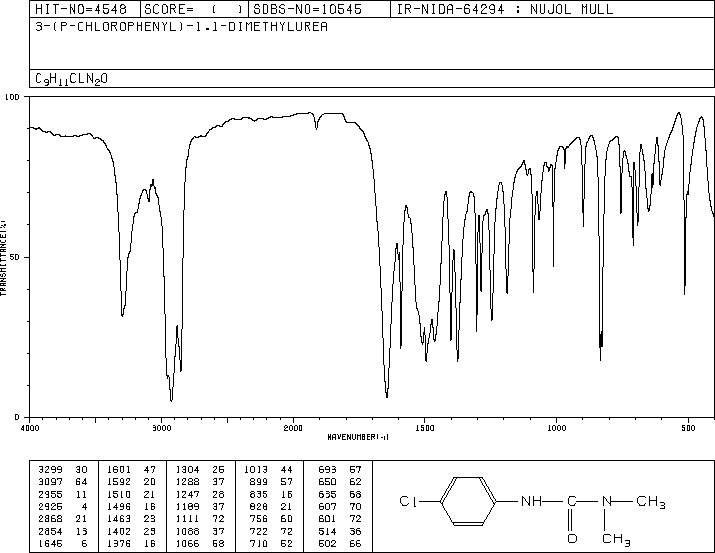Select the molecular formula C9H11ClN2O
This screenshot has height=553, width=715.
coord(72,79)
